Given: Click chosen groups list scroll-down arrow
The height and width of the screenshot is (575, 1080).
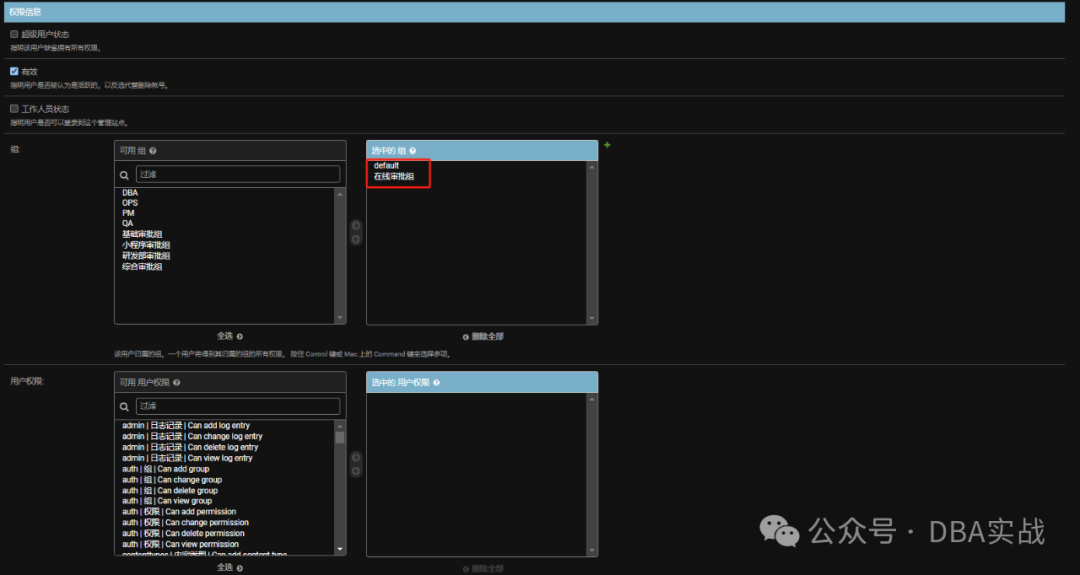Looking at the screenshot, I should click(x=592, y=318).
